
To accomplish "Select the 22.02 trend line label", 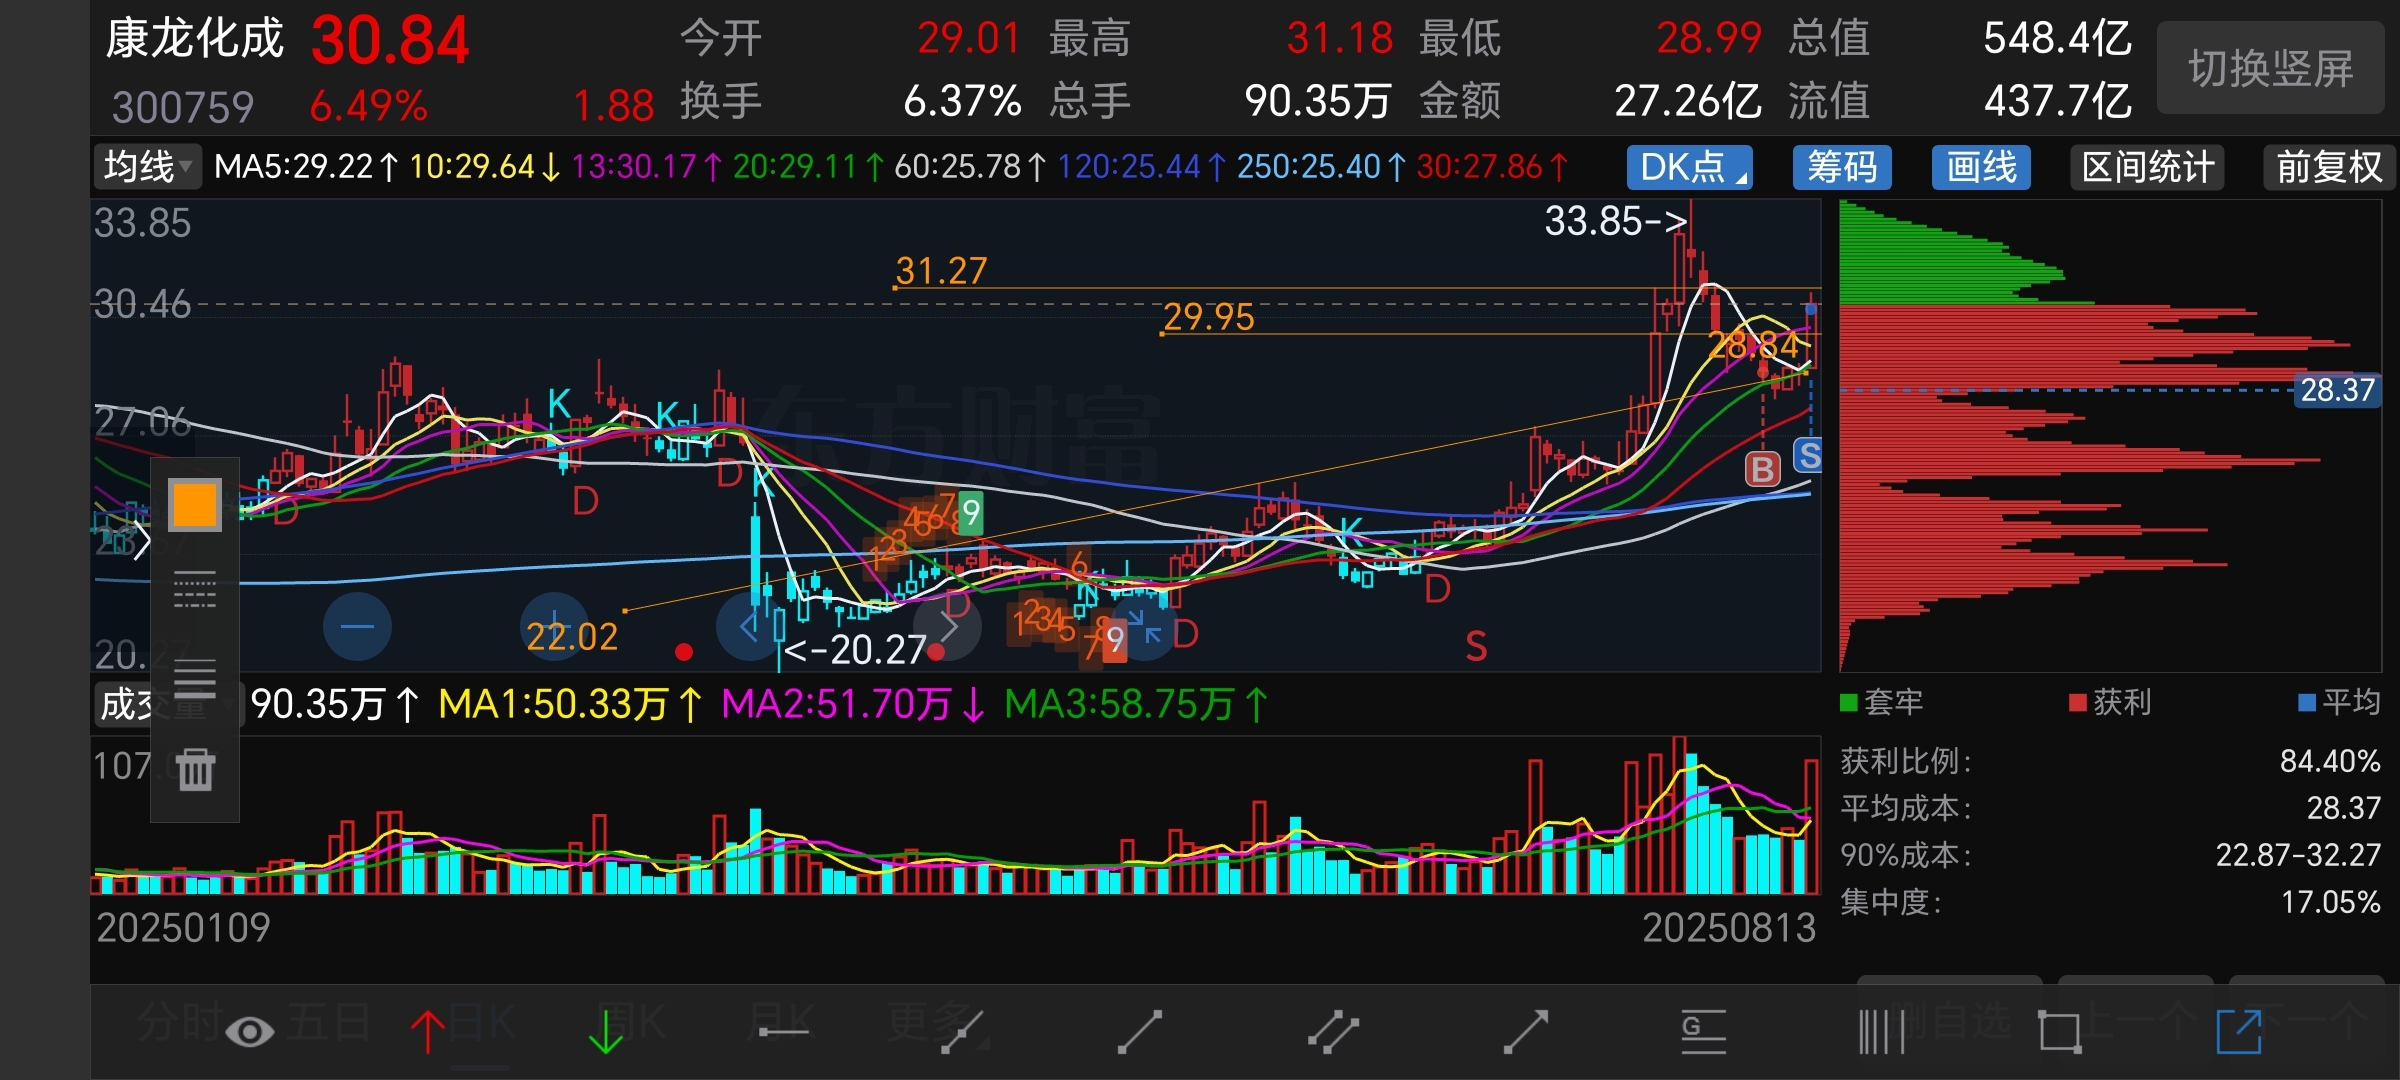I will pyautogui.click(x=572, y=636).
